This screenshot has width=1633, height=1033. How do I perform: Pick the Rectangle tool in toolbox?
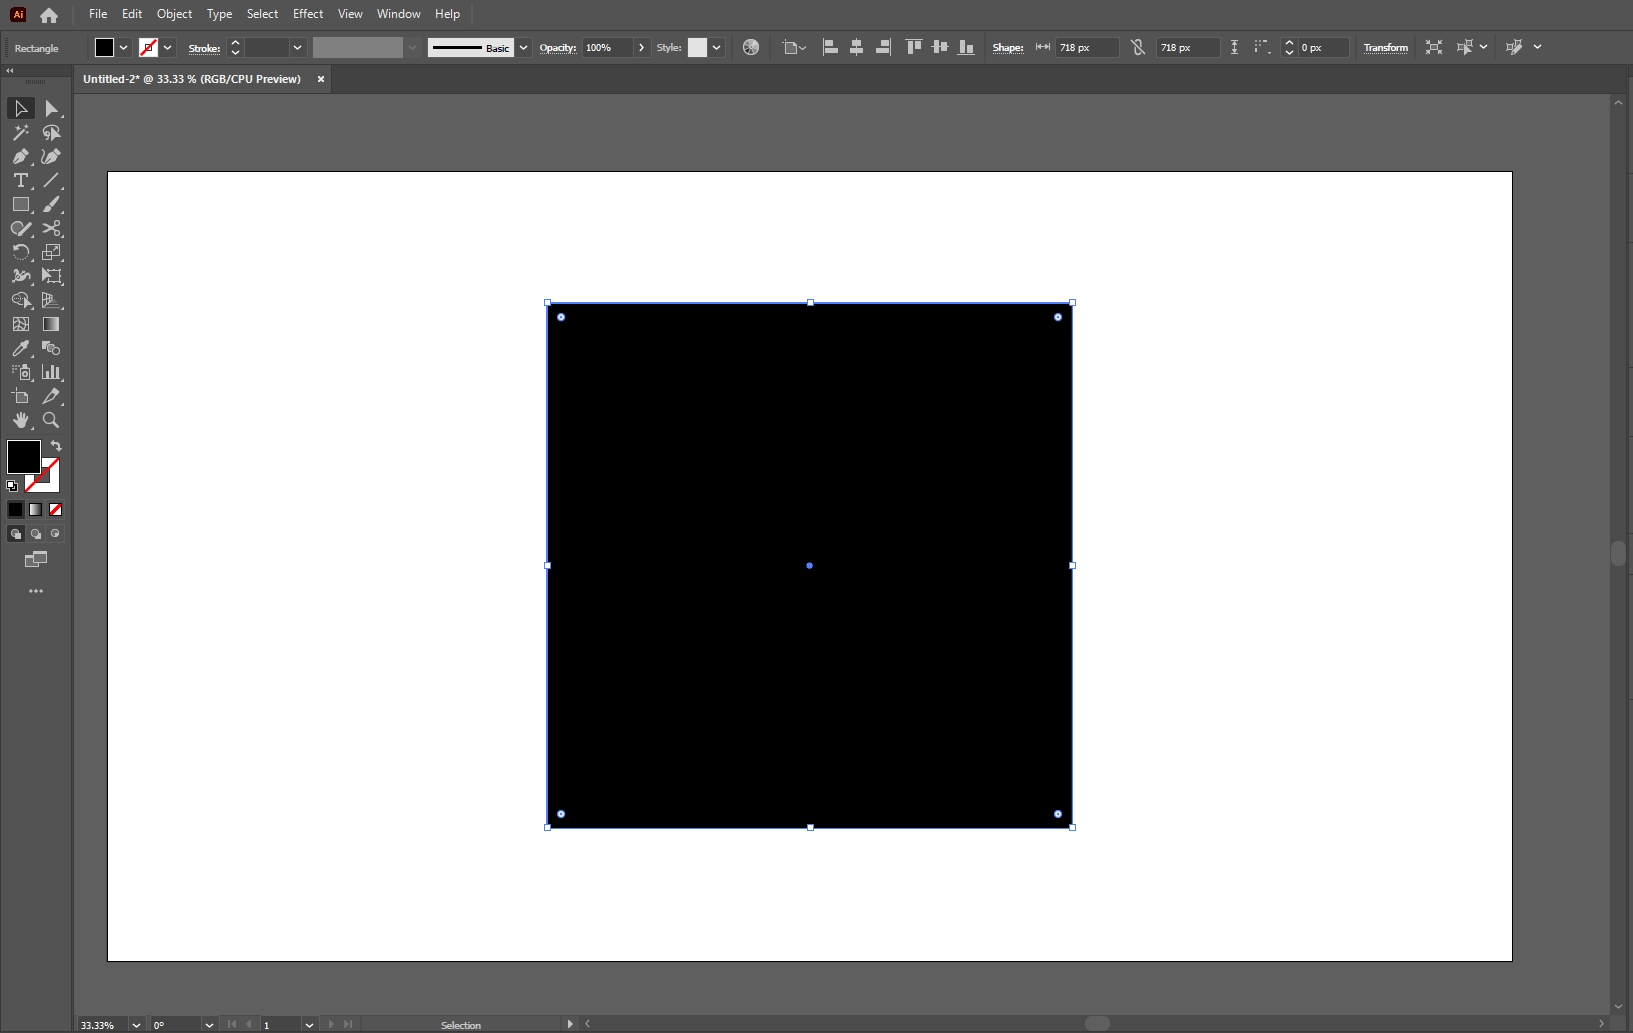click(20, 204)
